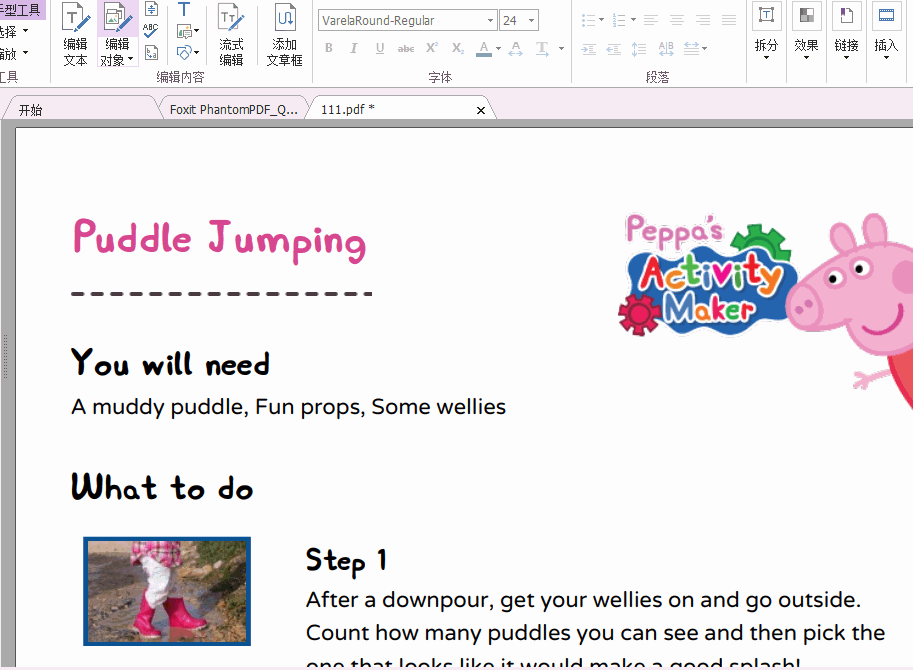Image resolution: width=913 pixels, height=670 pixels.
Task: Click the font color A swatch
Action: [x=484, y=48]
